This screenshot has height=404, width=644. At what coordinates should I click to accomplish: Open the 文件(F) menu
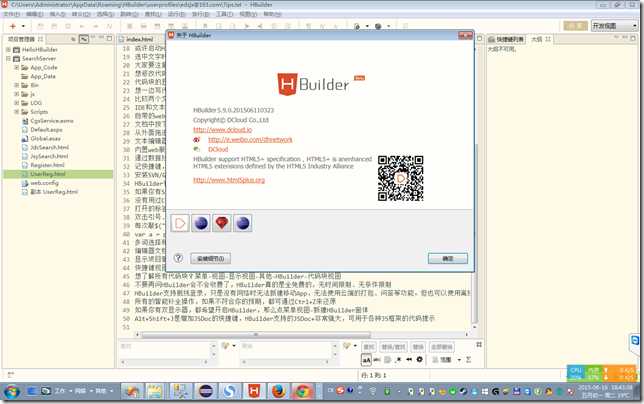tap(12, 14)
